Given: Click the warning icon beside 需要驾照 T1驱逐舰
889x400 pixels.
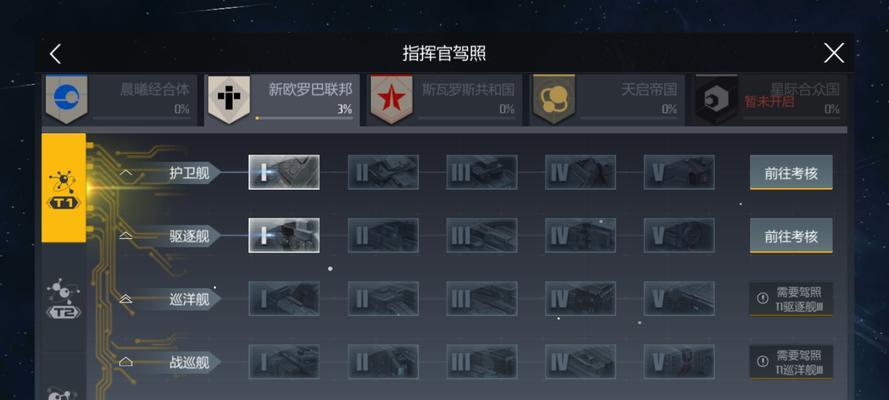Looking at the screenshot, I should [763, 298].
